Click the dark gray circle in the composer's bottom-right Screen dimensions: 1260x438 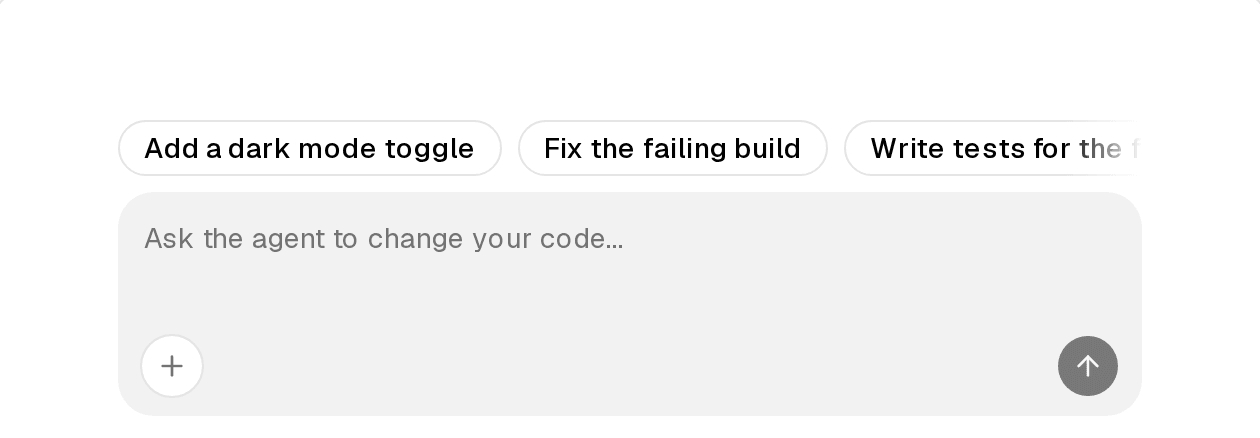pos(1088,366)
